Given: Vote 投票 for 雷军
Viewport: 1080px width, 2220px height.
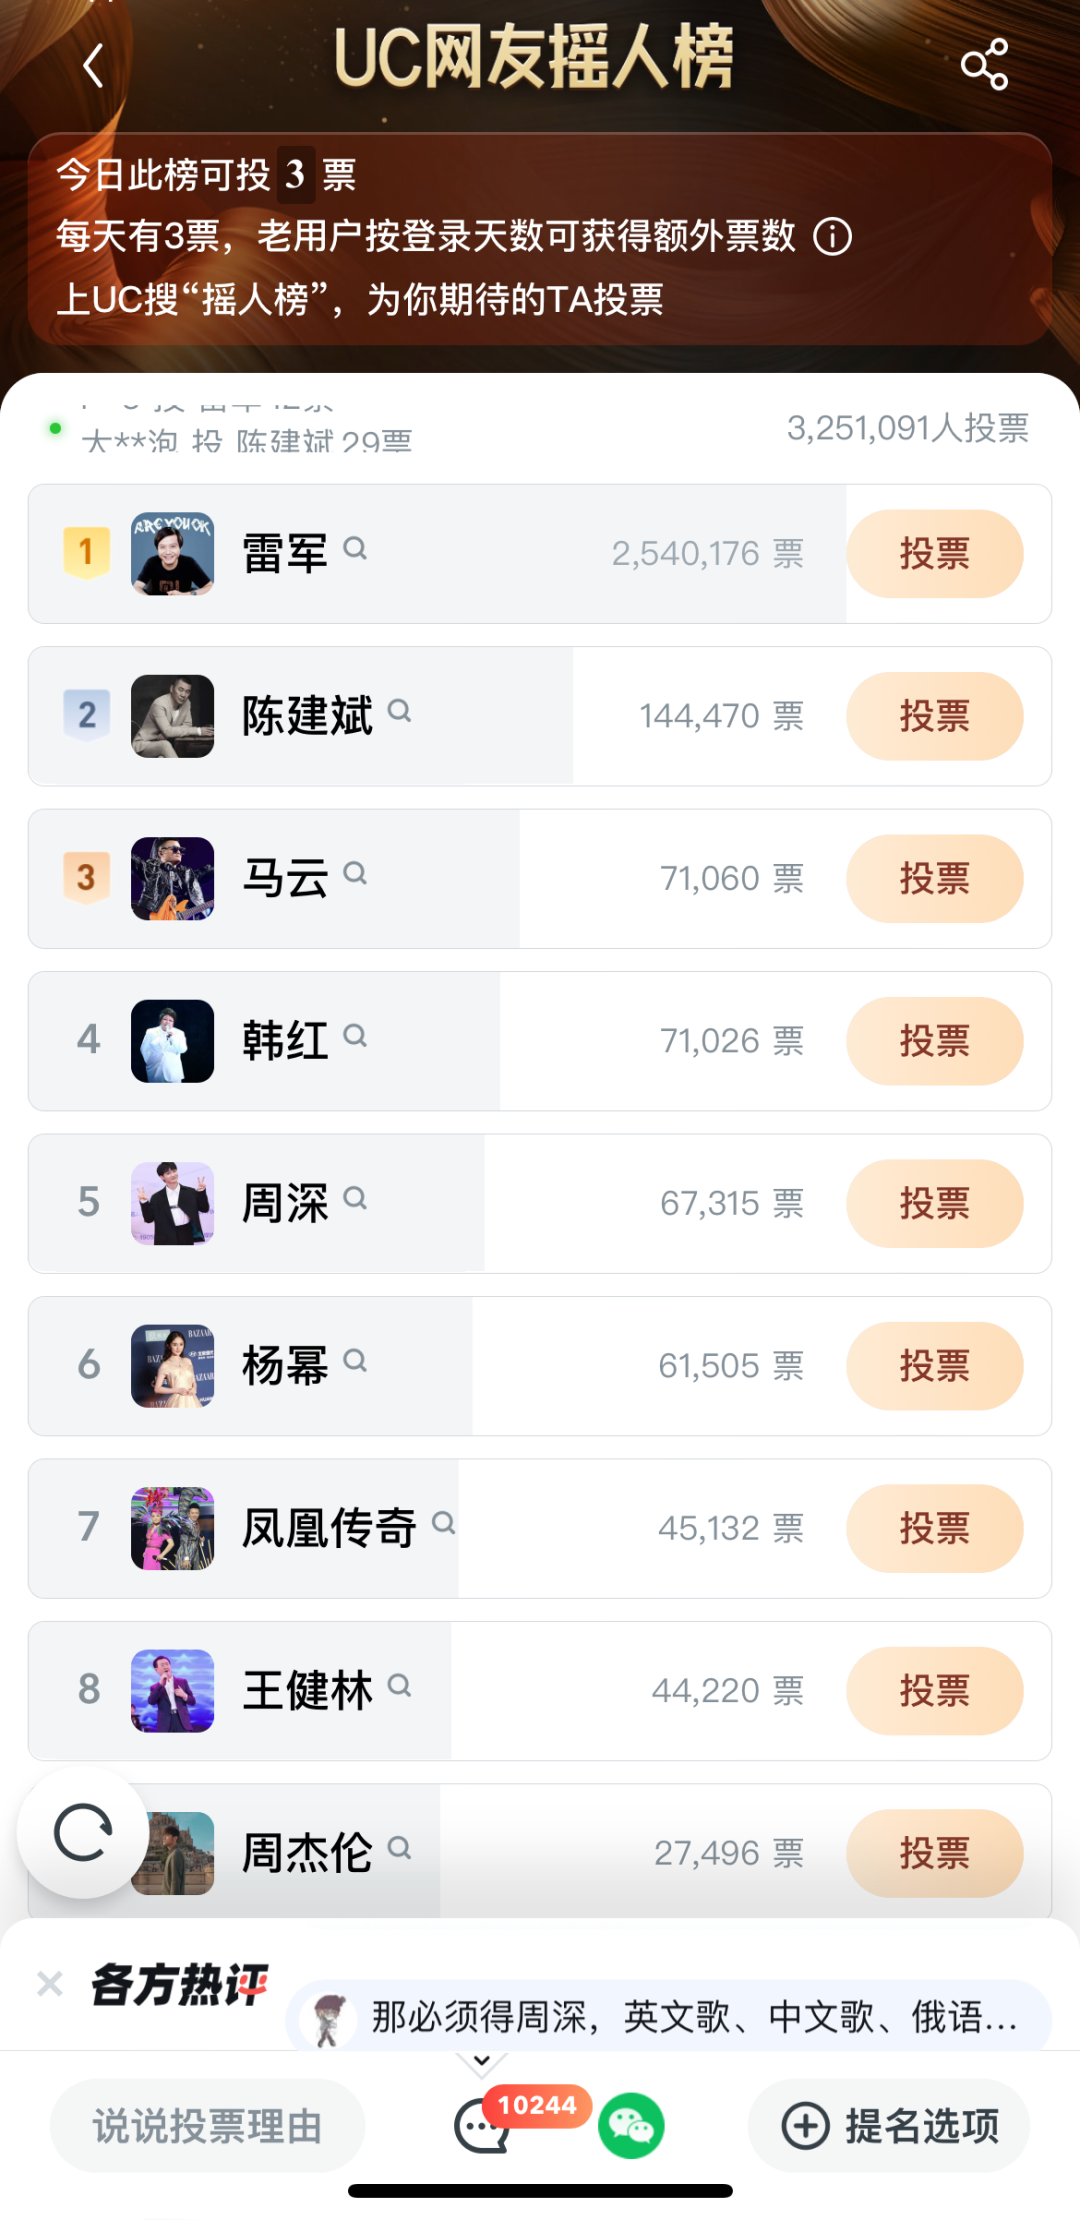Looking at the screenshot, I should 935,554.
